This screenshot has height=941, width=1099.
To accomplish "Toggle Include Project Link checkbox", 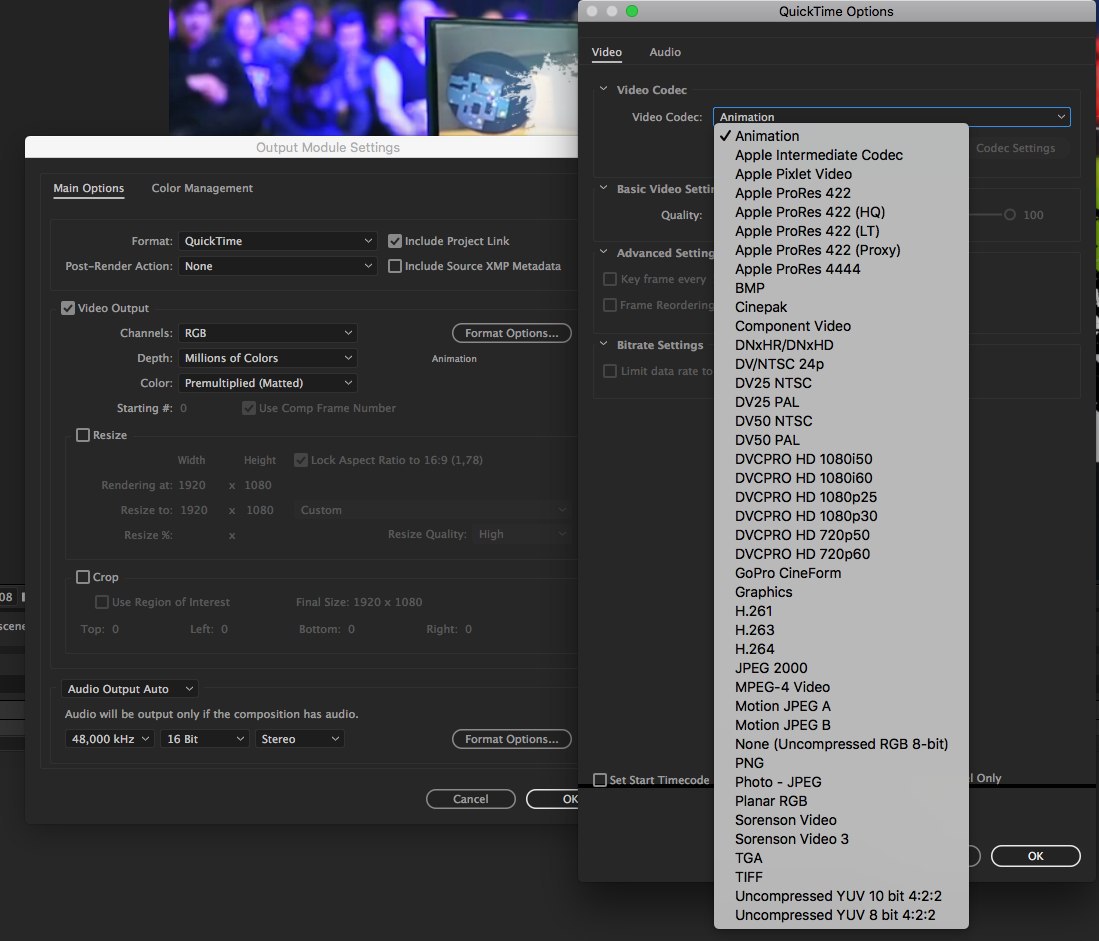I will [x=395, y=241].
